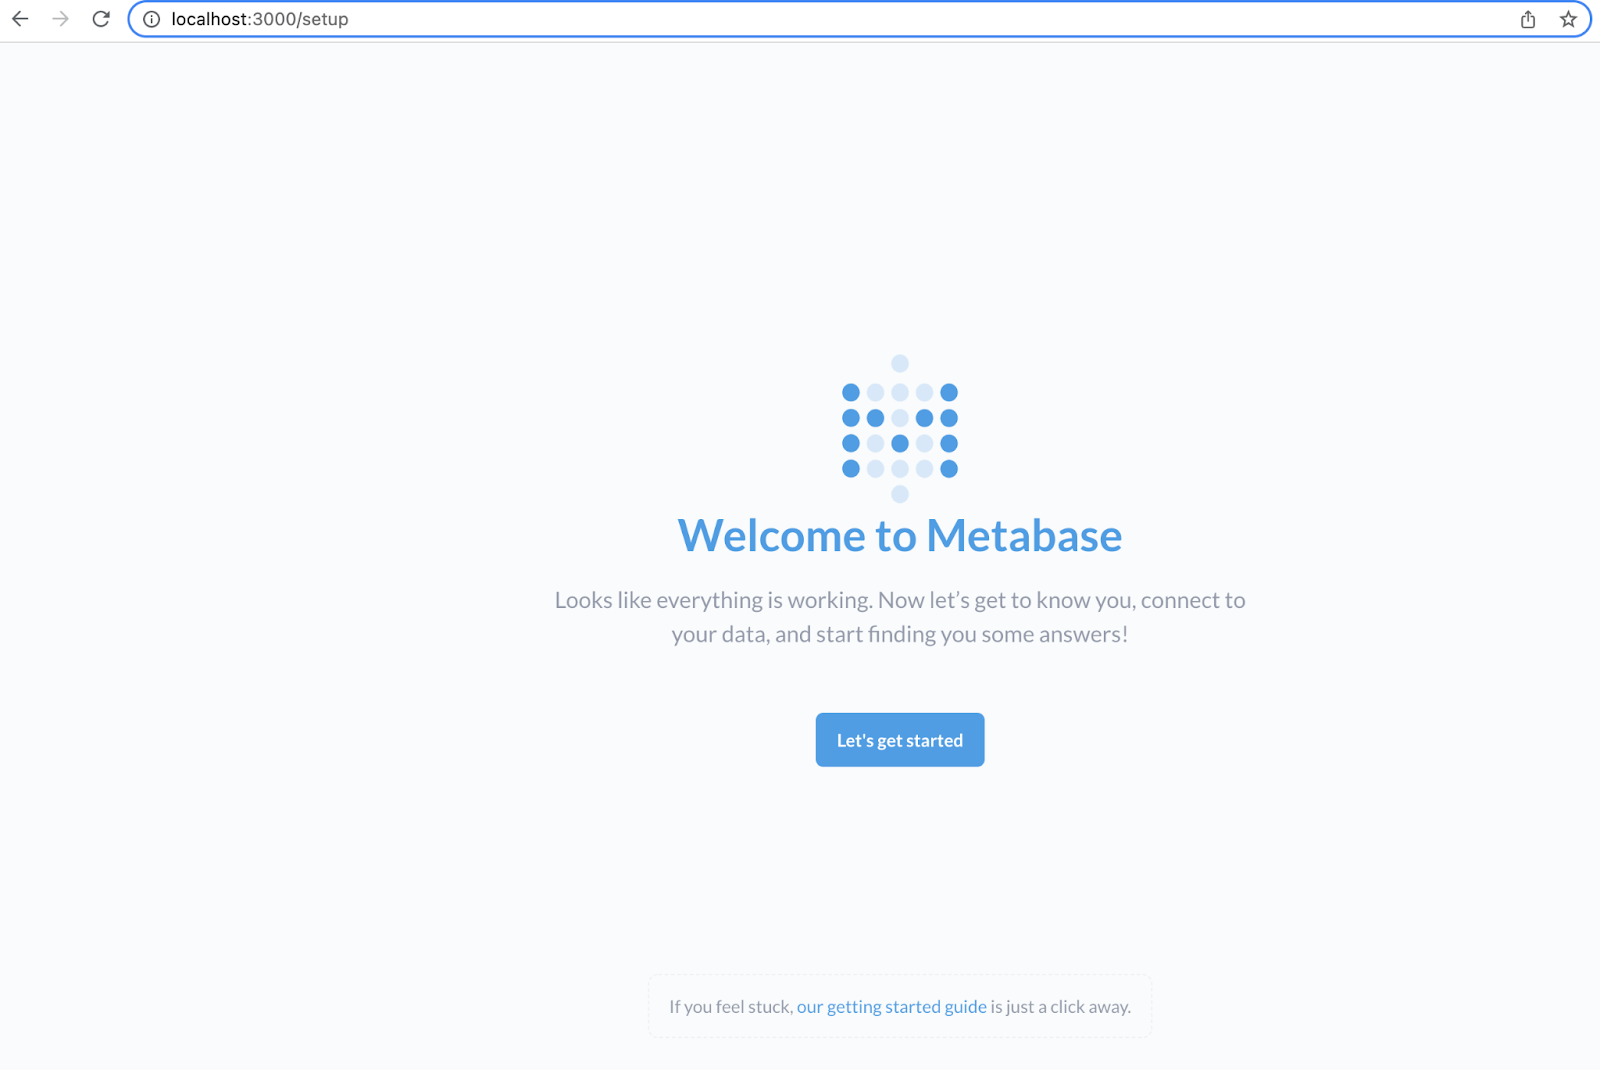This screenshot has width=1600, height=1070.
Task: Bookmark this page with the star icon
Action: [x=1568, y=19]
